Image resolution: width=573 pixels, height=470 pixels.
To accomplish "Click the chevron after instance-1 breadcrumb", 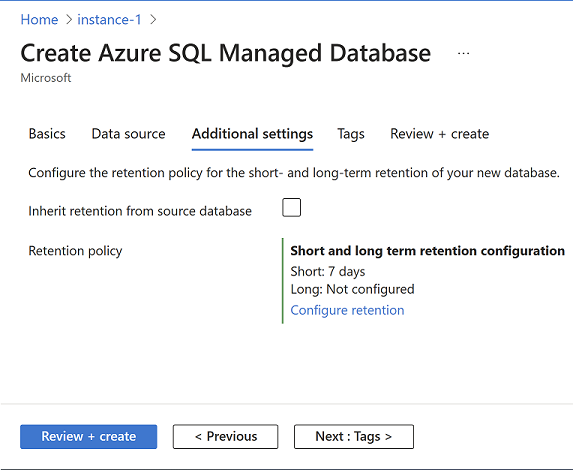I will click(x=153, y=20).
